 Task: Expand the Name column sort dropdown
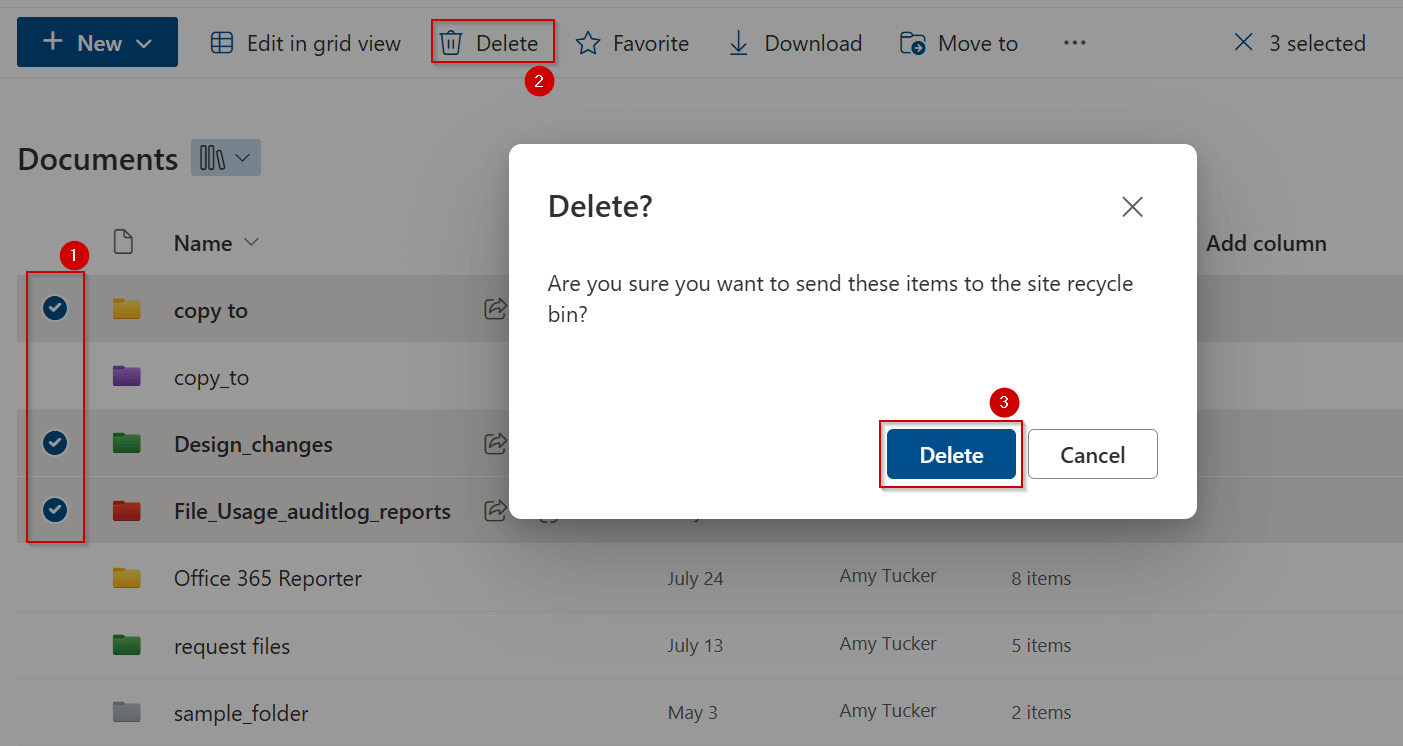[x=251, y=242]
